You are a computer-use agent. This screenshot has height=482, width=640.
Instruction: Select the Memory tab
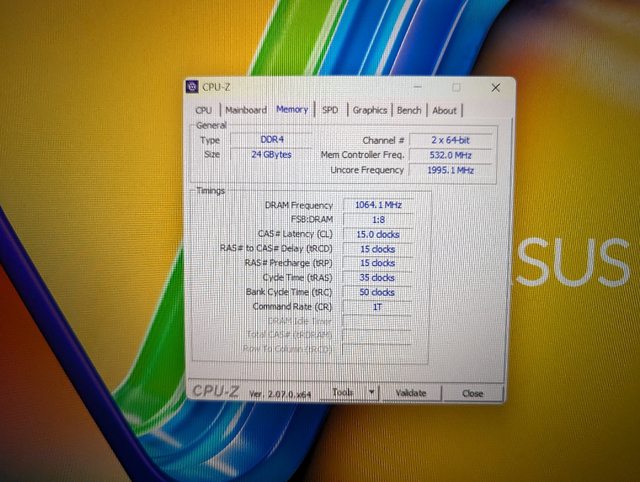pyautogui.click(x=292, y=109)
